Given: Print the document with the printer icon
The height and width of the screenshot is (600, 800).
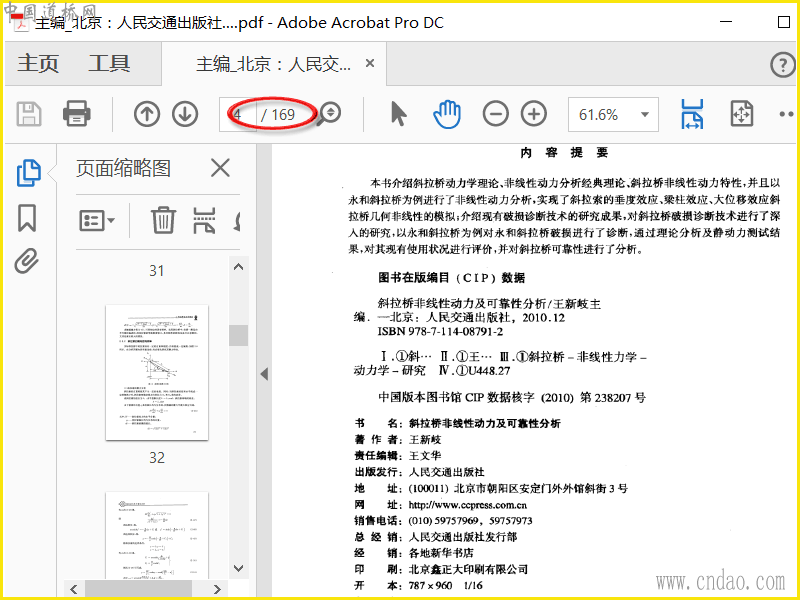Looking at the screenshot, I should (x=77, y=114).
